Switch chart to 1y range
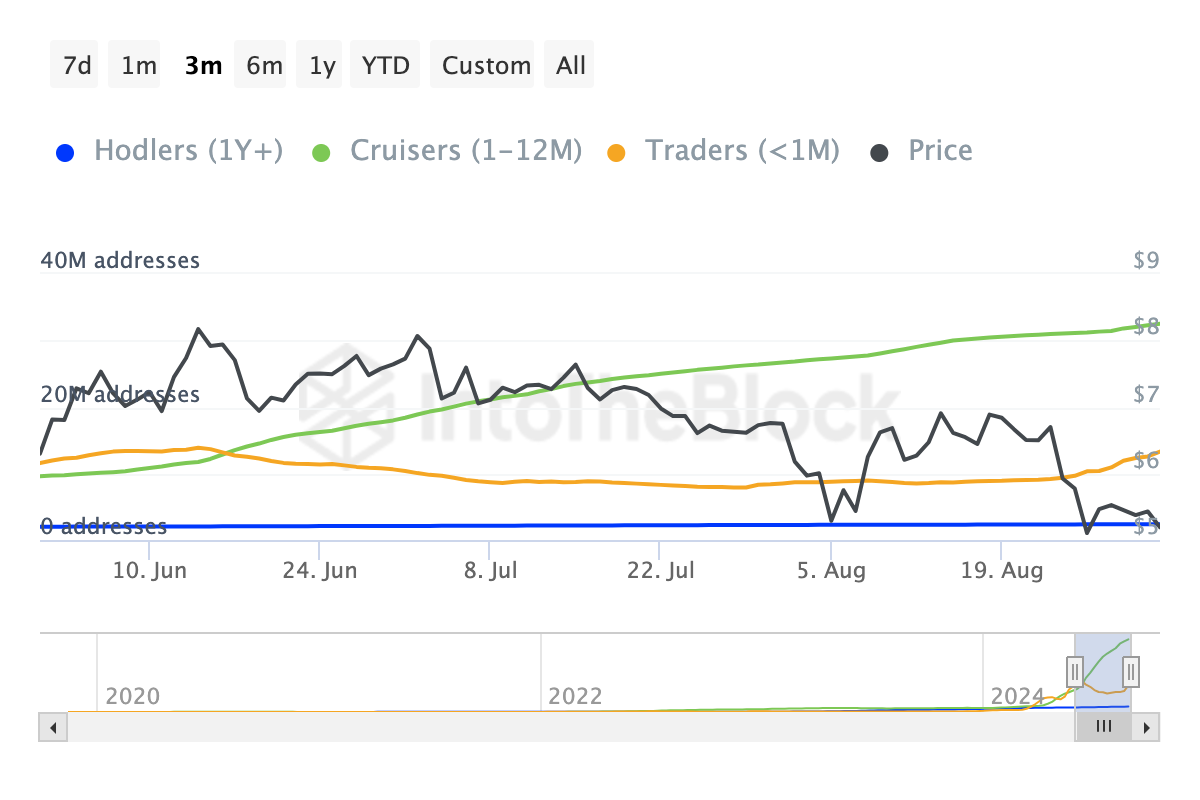1200x800 pixels. (322, 65)
